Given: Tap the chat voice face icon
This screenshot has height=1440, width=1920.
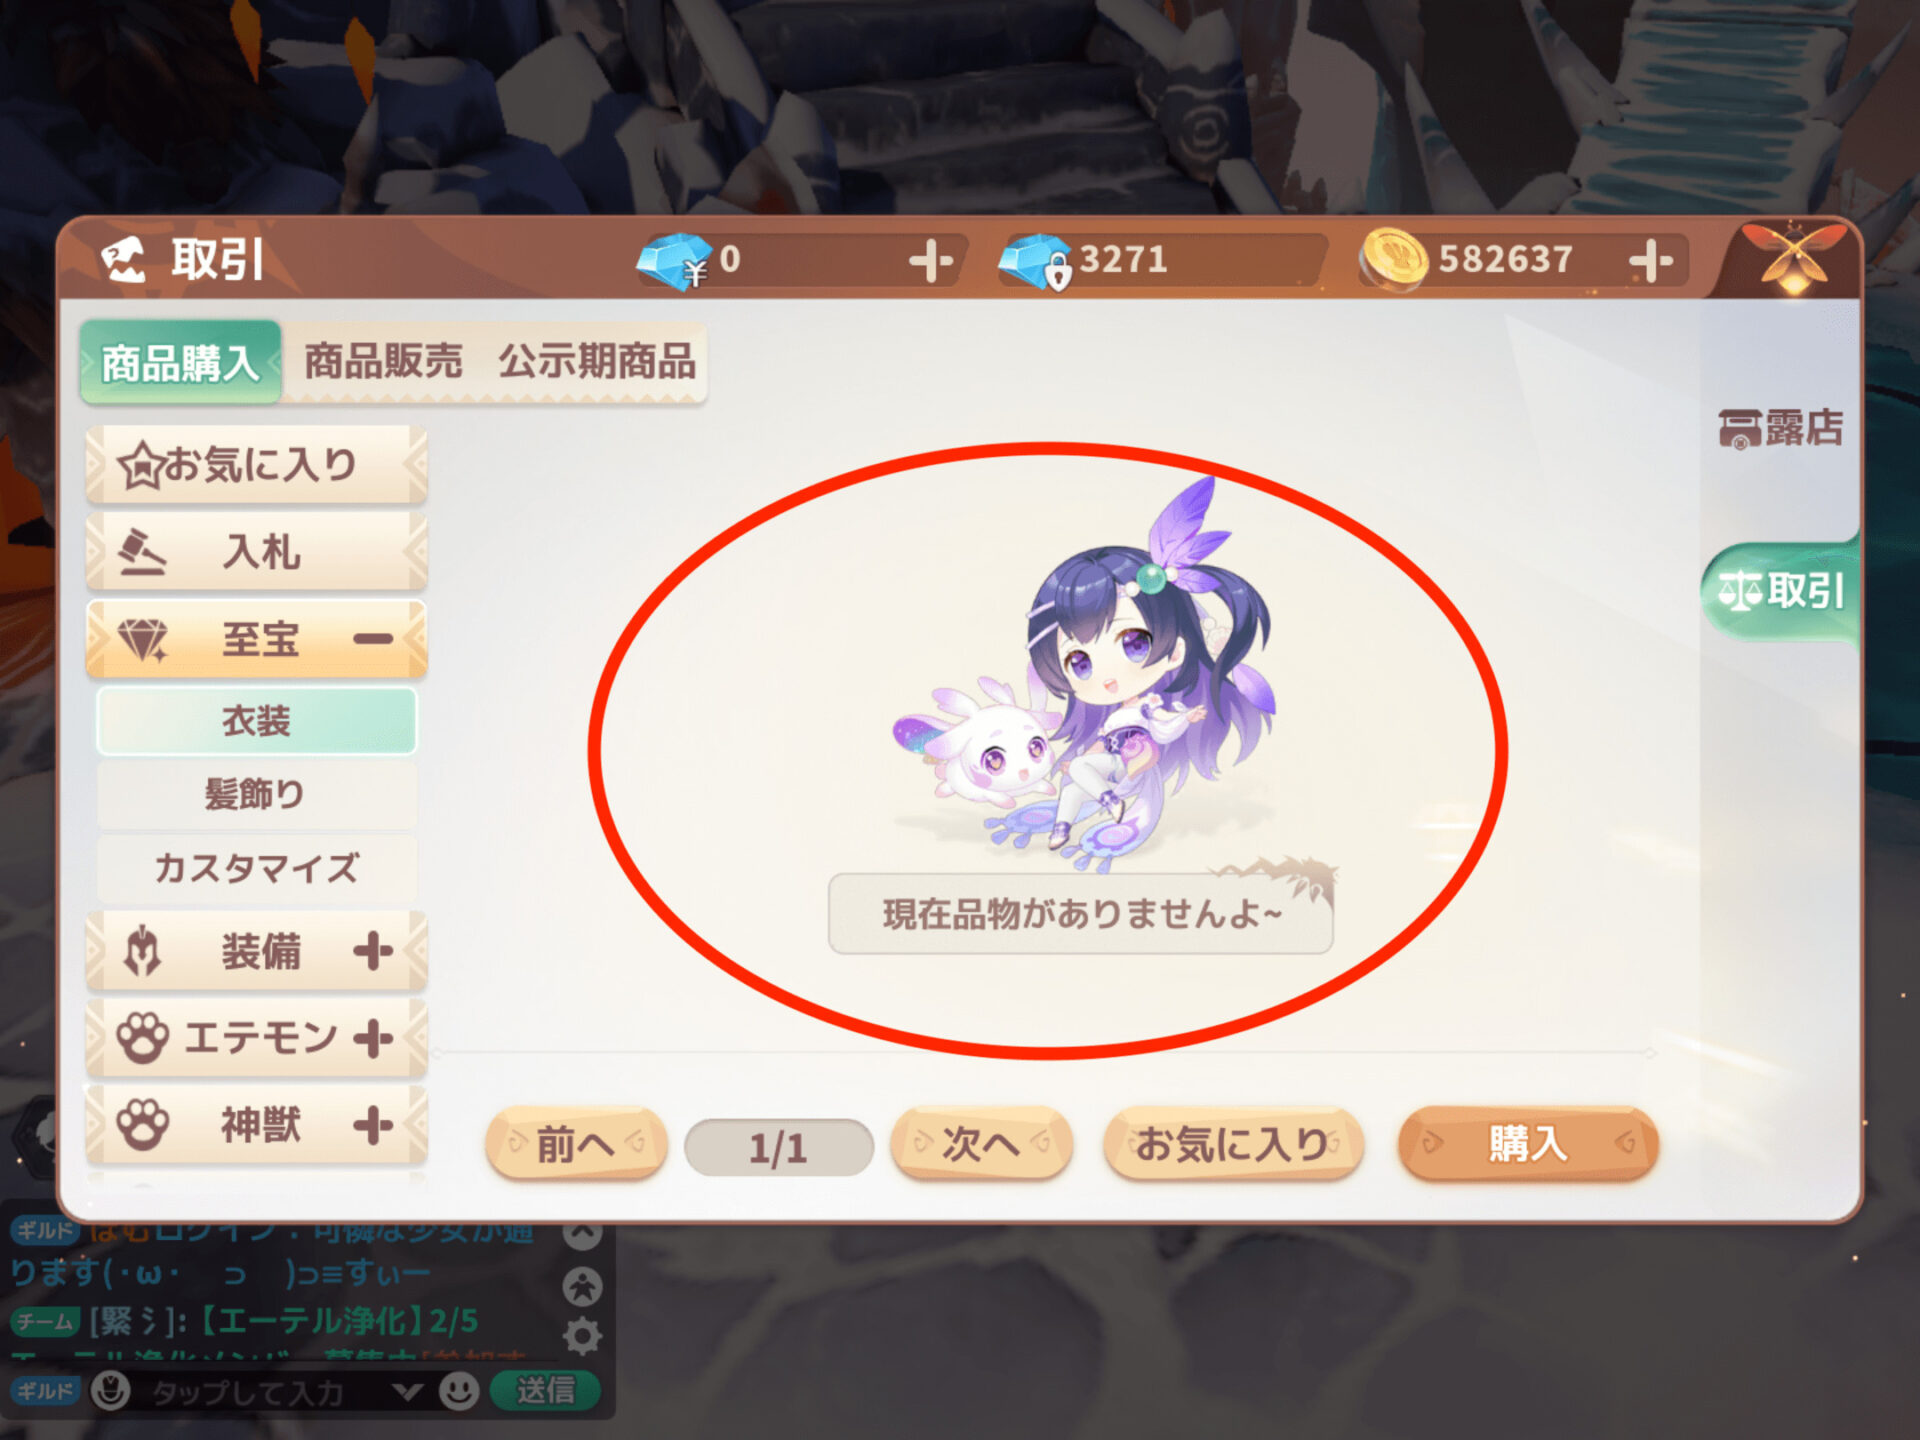Looking at the screenshot, I should click(111, 1390).
